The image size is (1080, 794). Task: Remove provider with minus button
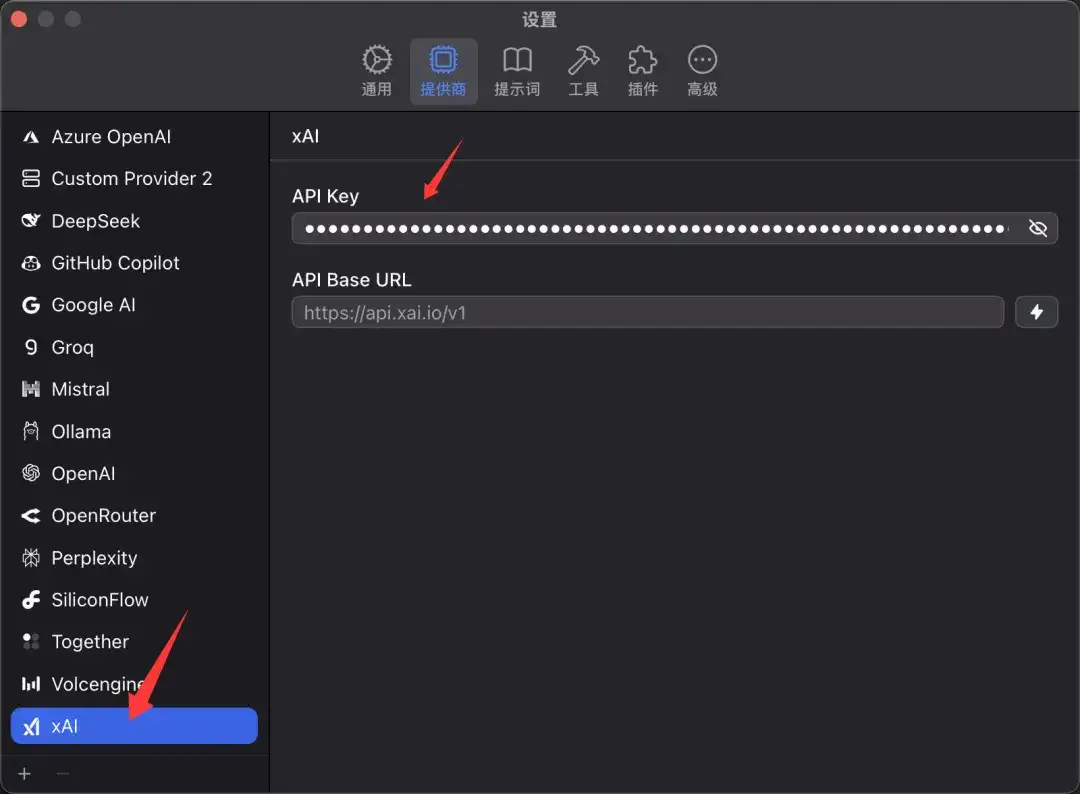63,774
